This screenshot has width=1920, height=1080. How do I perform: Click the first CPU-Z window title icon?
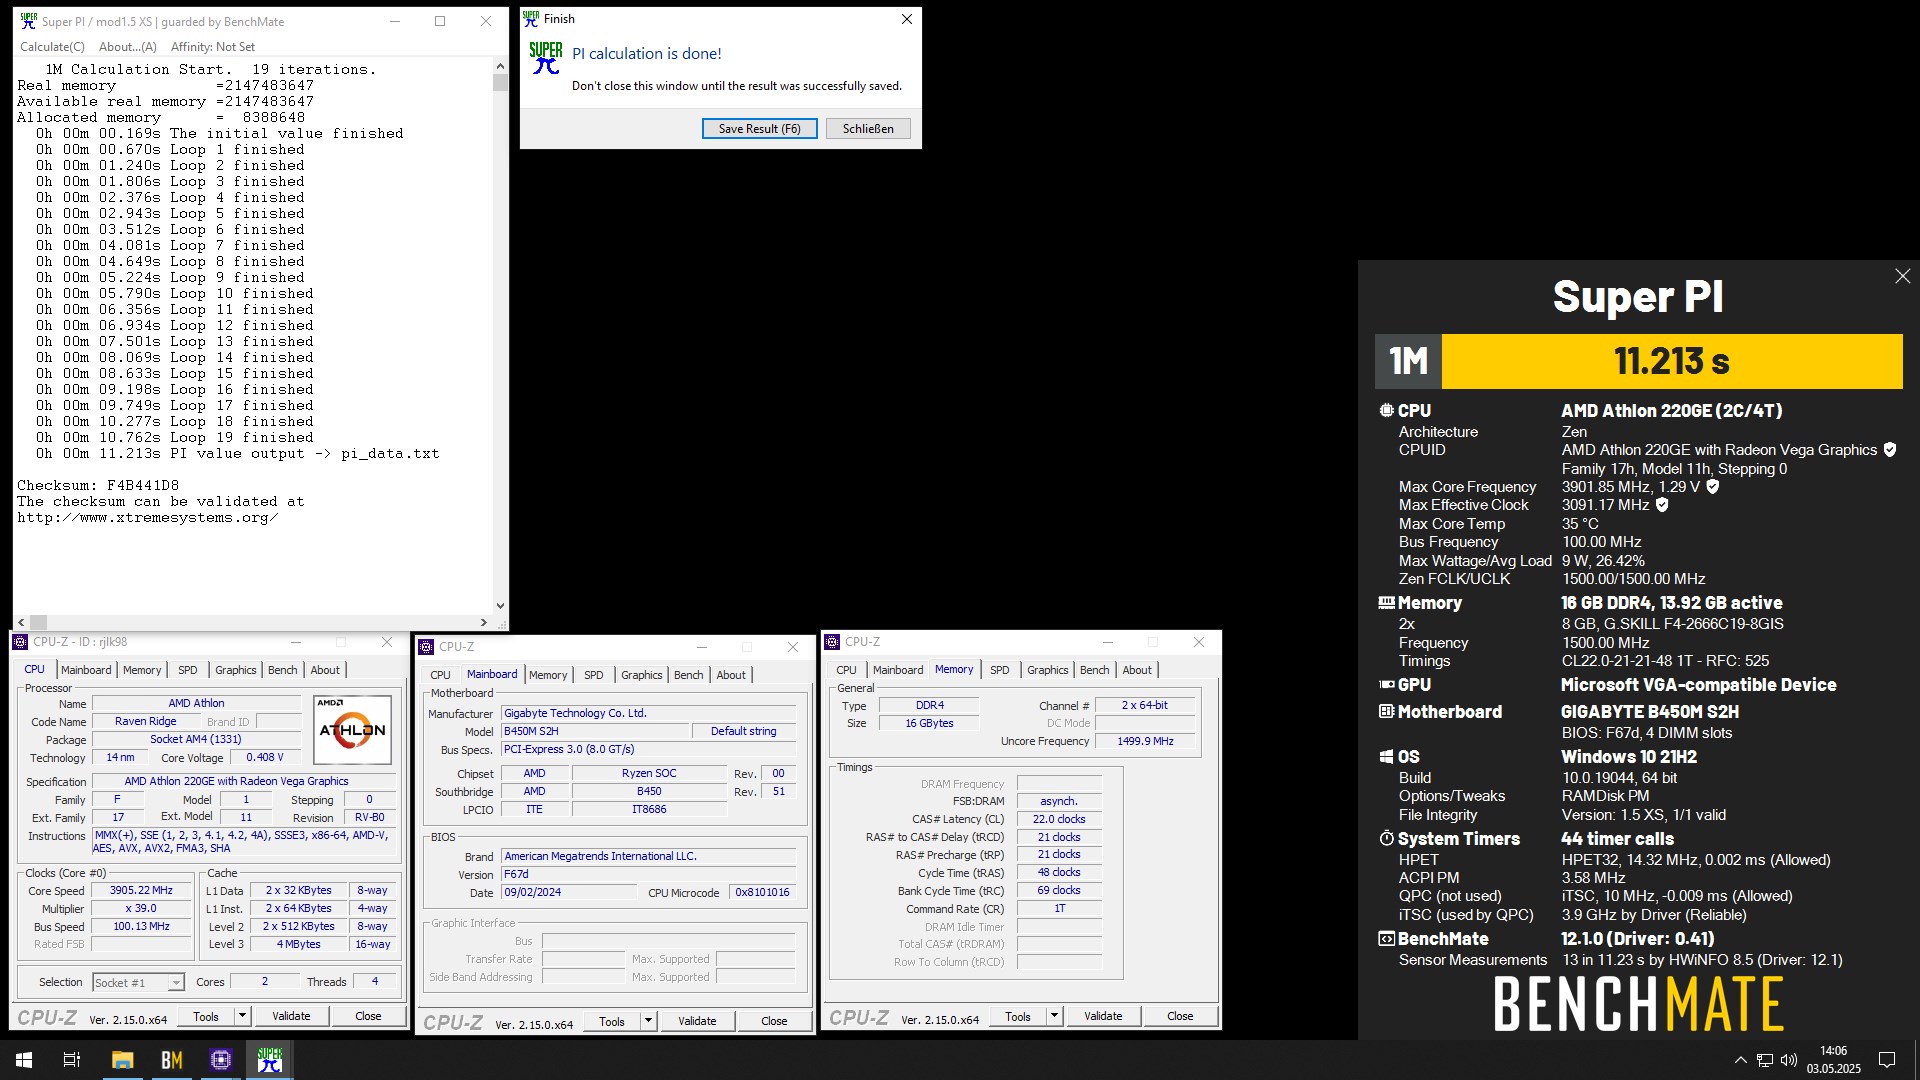point(20,642)
